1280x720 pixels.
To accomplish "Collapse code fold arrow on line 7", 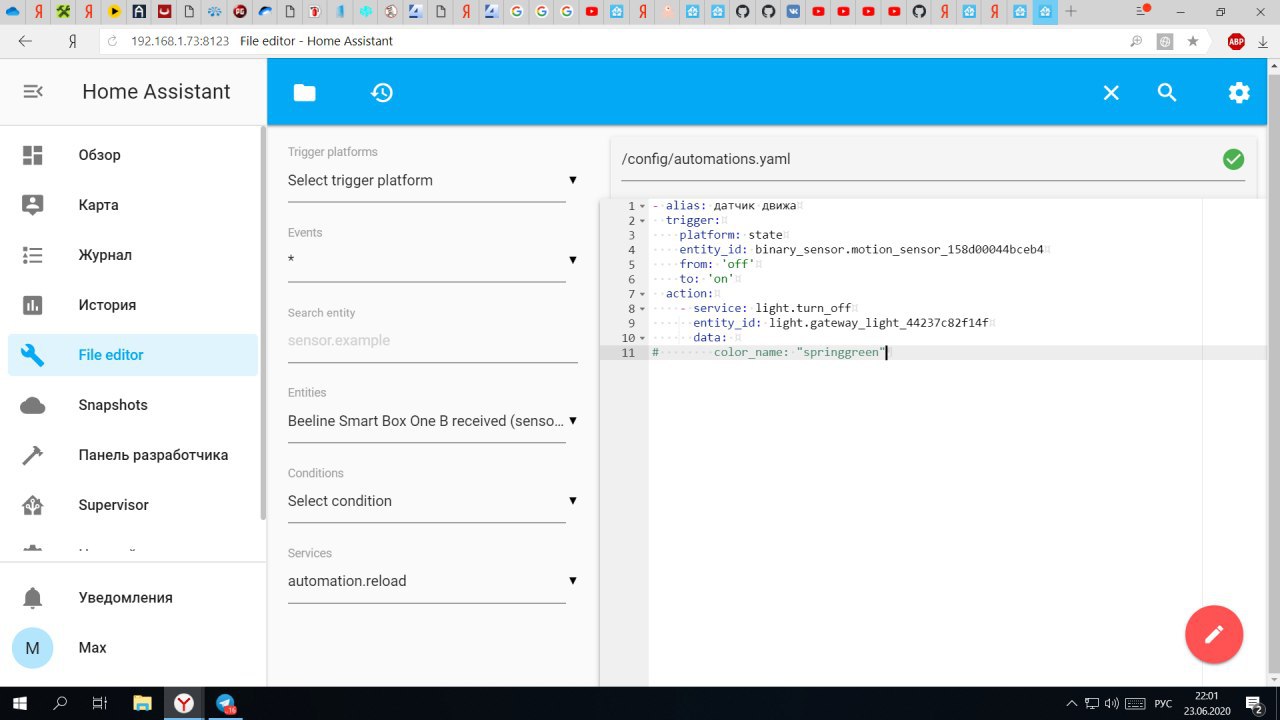I will coord(643,294).
